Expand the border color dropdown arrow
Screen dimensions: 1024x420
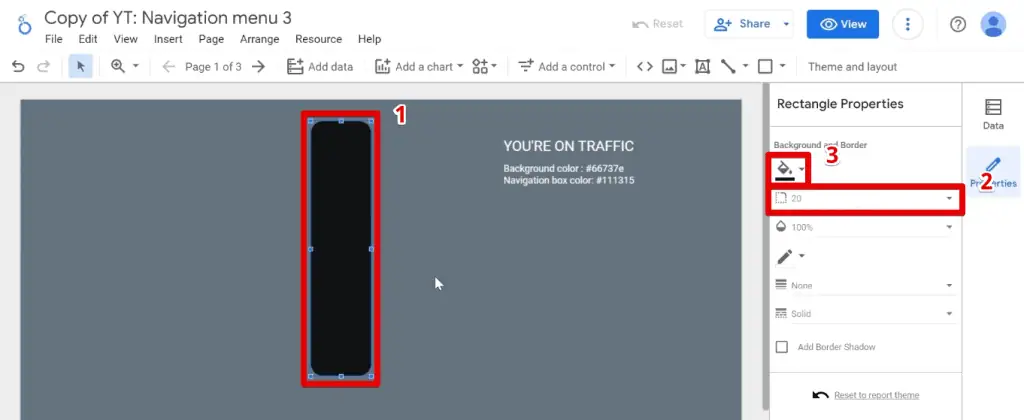(802, 256)
